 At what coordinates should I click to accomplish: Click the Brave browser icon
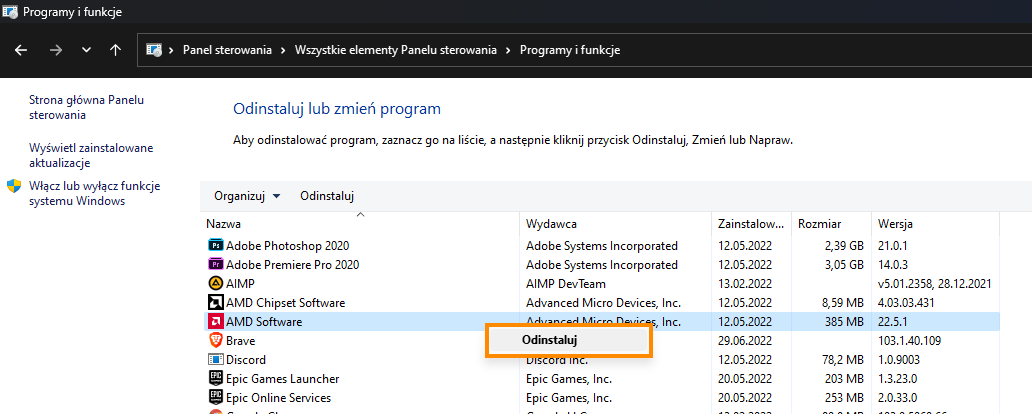[x=215, y=341]
